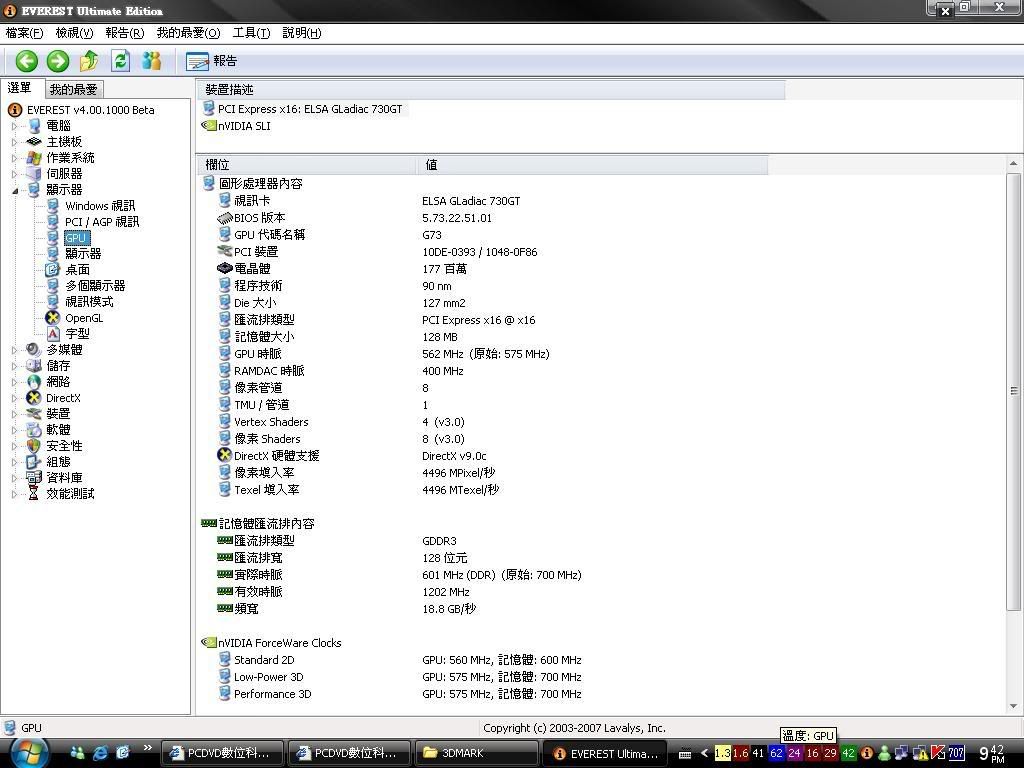Viewport: 1024px width, 768px height.
Task: Select Windows 視訊 in the tree
Action: click(100, 206)
